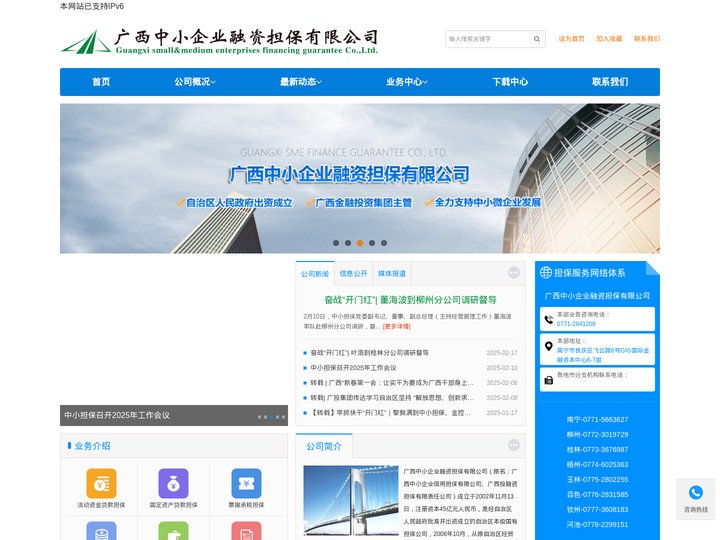720x540 pixels.
Task: Click the 钦州-0777-3608183 contact line
Action: click(x=597, y=509)
